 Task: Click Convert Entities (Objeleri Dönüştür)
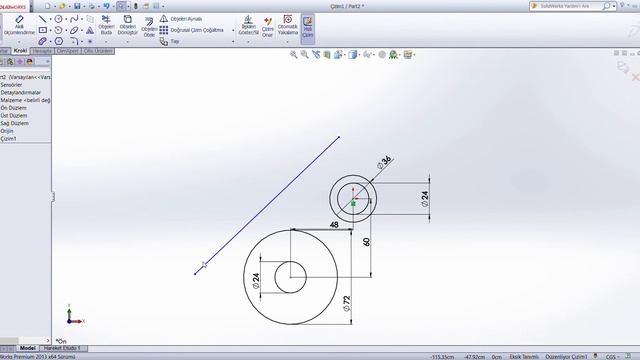[x=127, y=25]
